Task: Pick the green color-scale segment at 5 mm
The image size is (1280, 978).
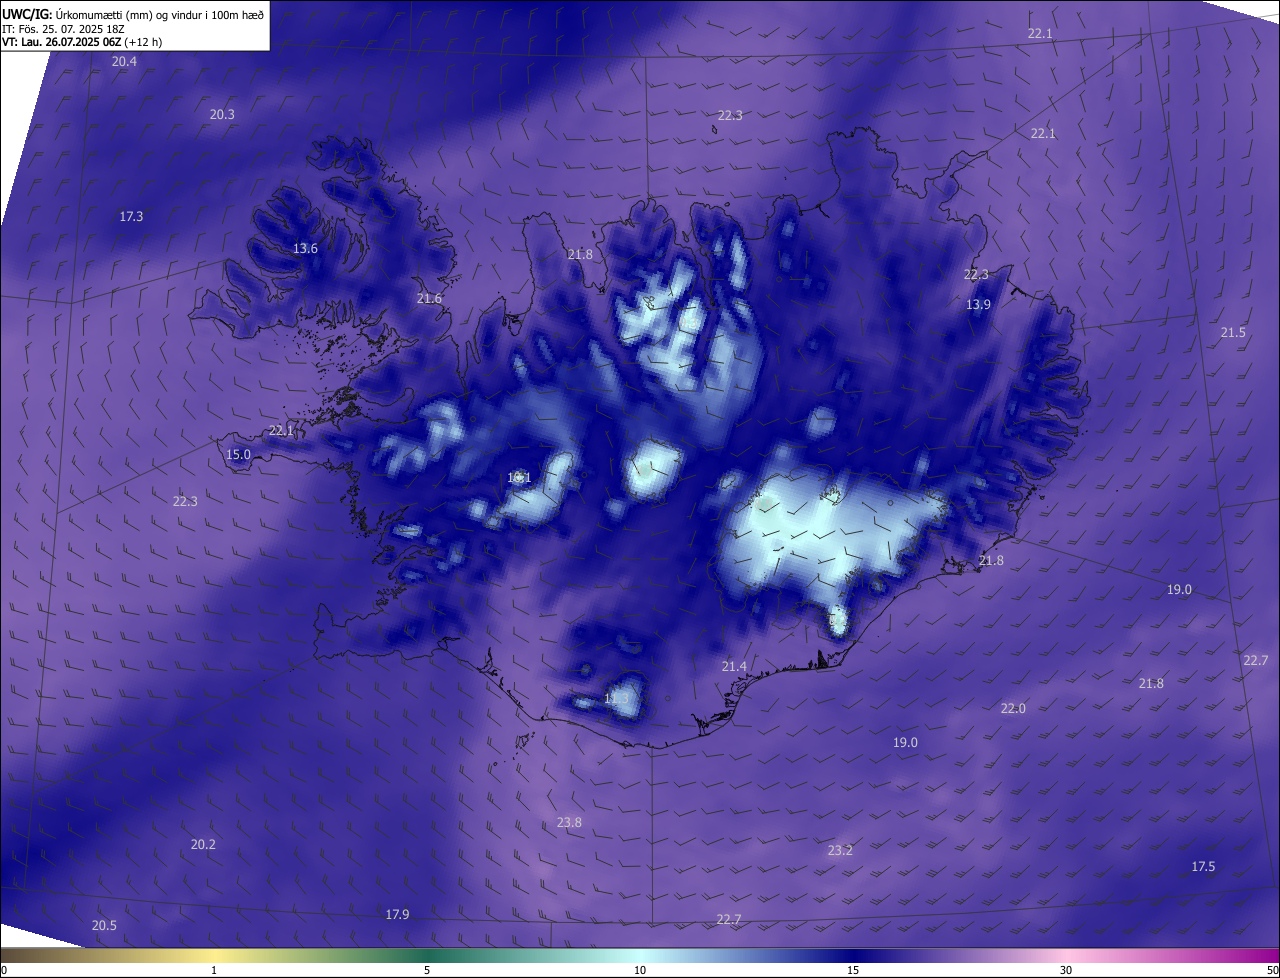Action: pos(427,956)
